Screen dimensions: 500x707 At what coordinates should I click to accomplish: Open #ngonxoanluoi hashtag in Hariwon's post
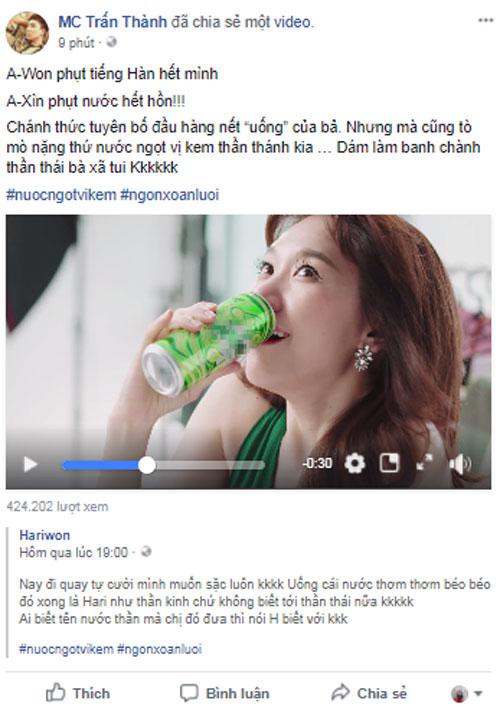(159, 649)
